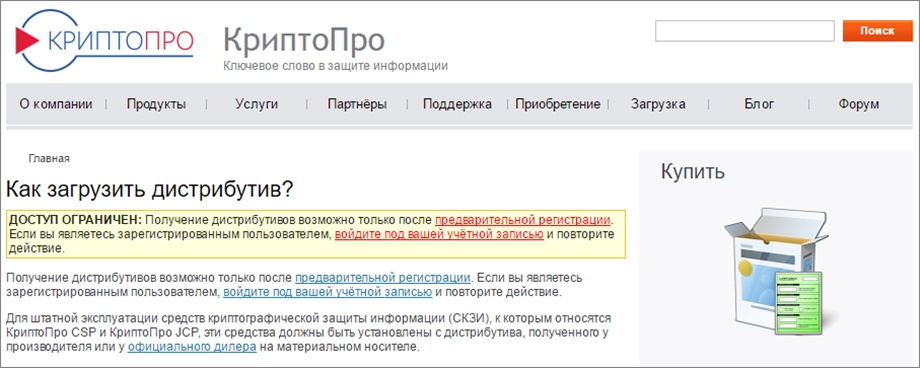Screen dimensions: 920x368
Task: Open the О компании menu
Action: [56, 104]
